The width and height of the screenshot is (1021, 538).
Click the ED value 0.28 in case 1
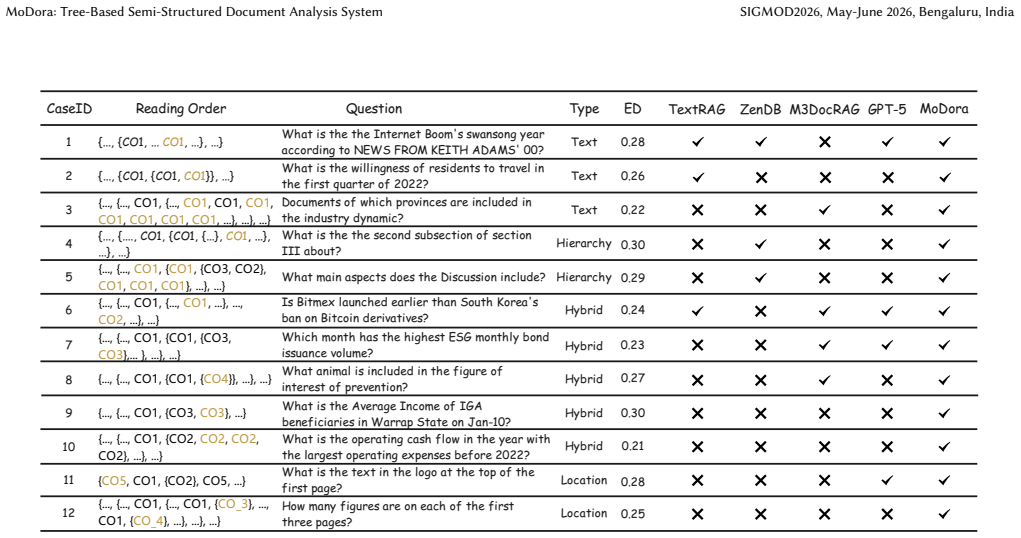click(x=632, y=142)
